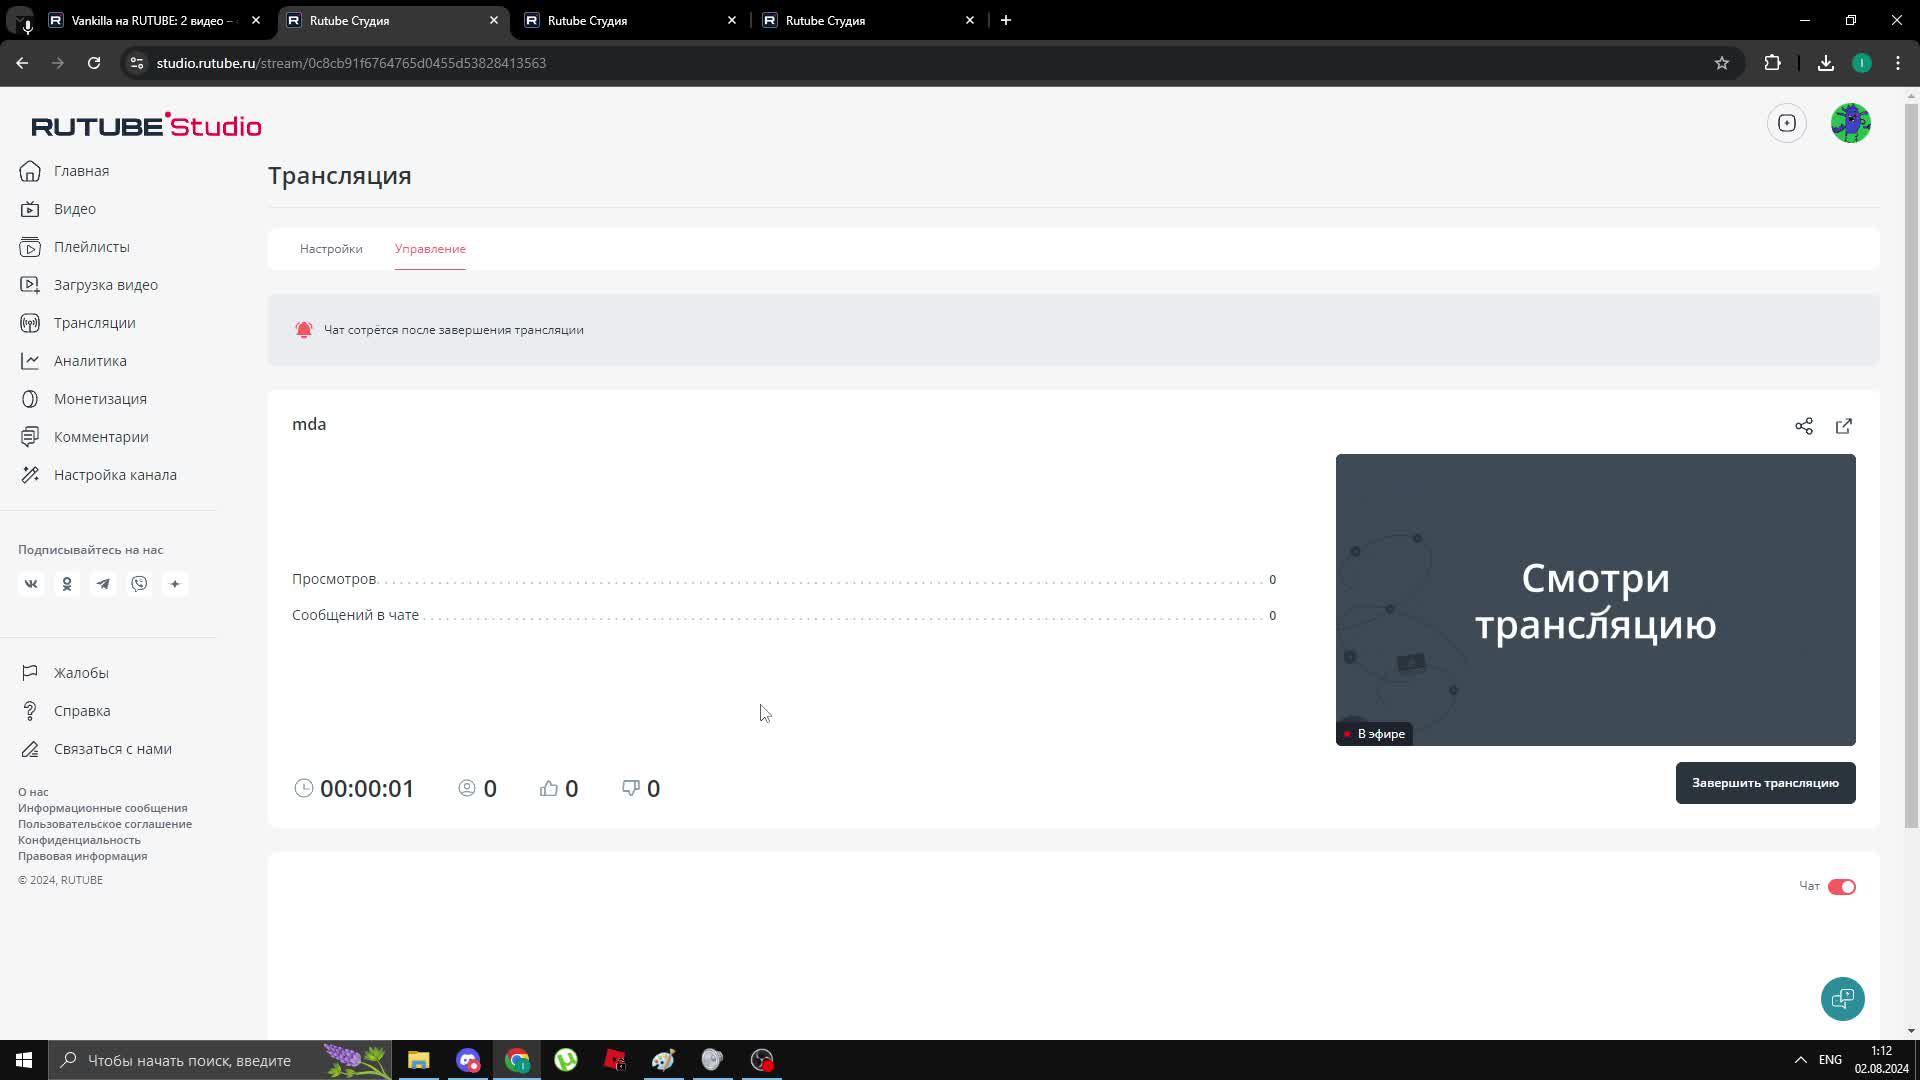The height and width of the screenshot is (1080, 1920).
Task: Open browser downloads icon
Action: point(1825,62)
